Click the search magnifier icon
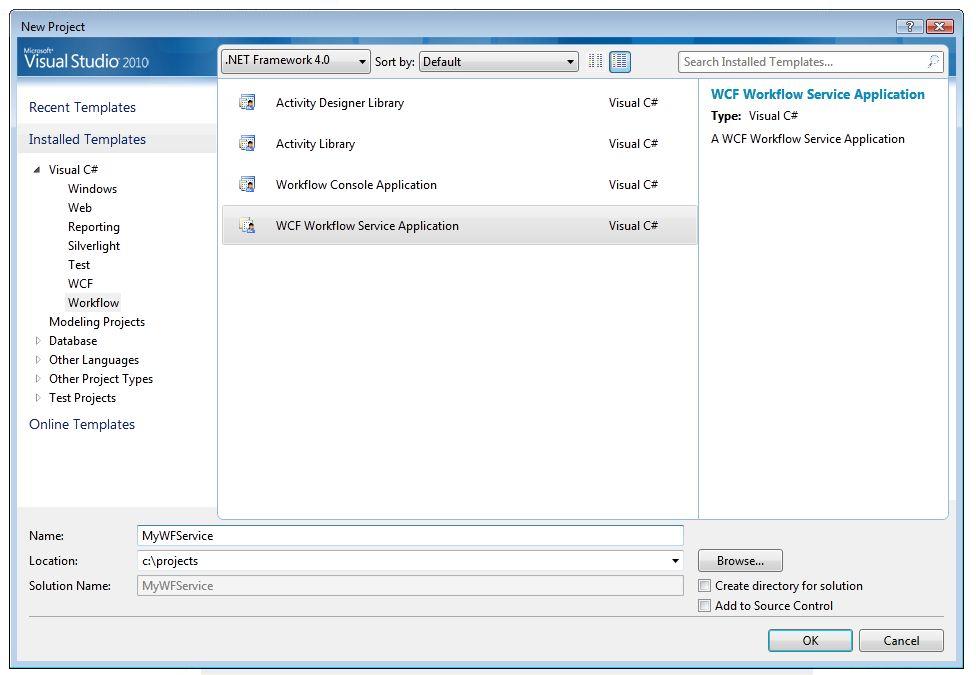 pos(933,61)
